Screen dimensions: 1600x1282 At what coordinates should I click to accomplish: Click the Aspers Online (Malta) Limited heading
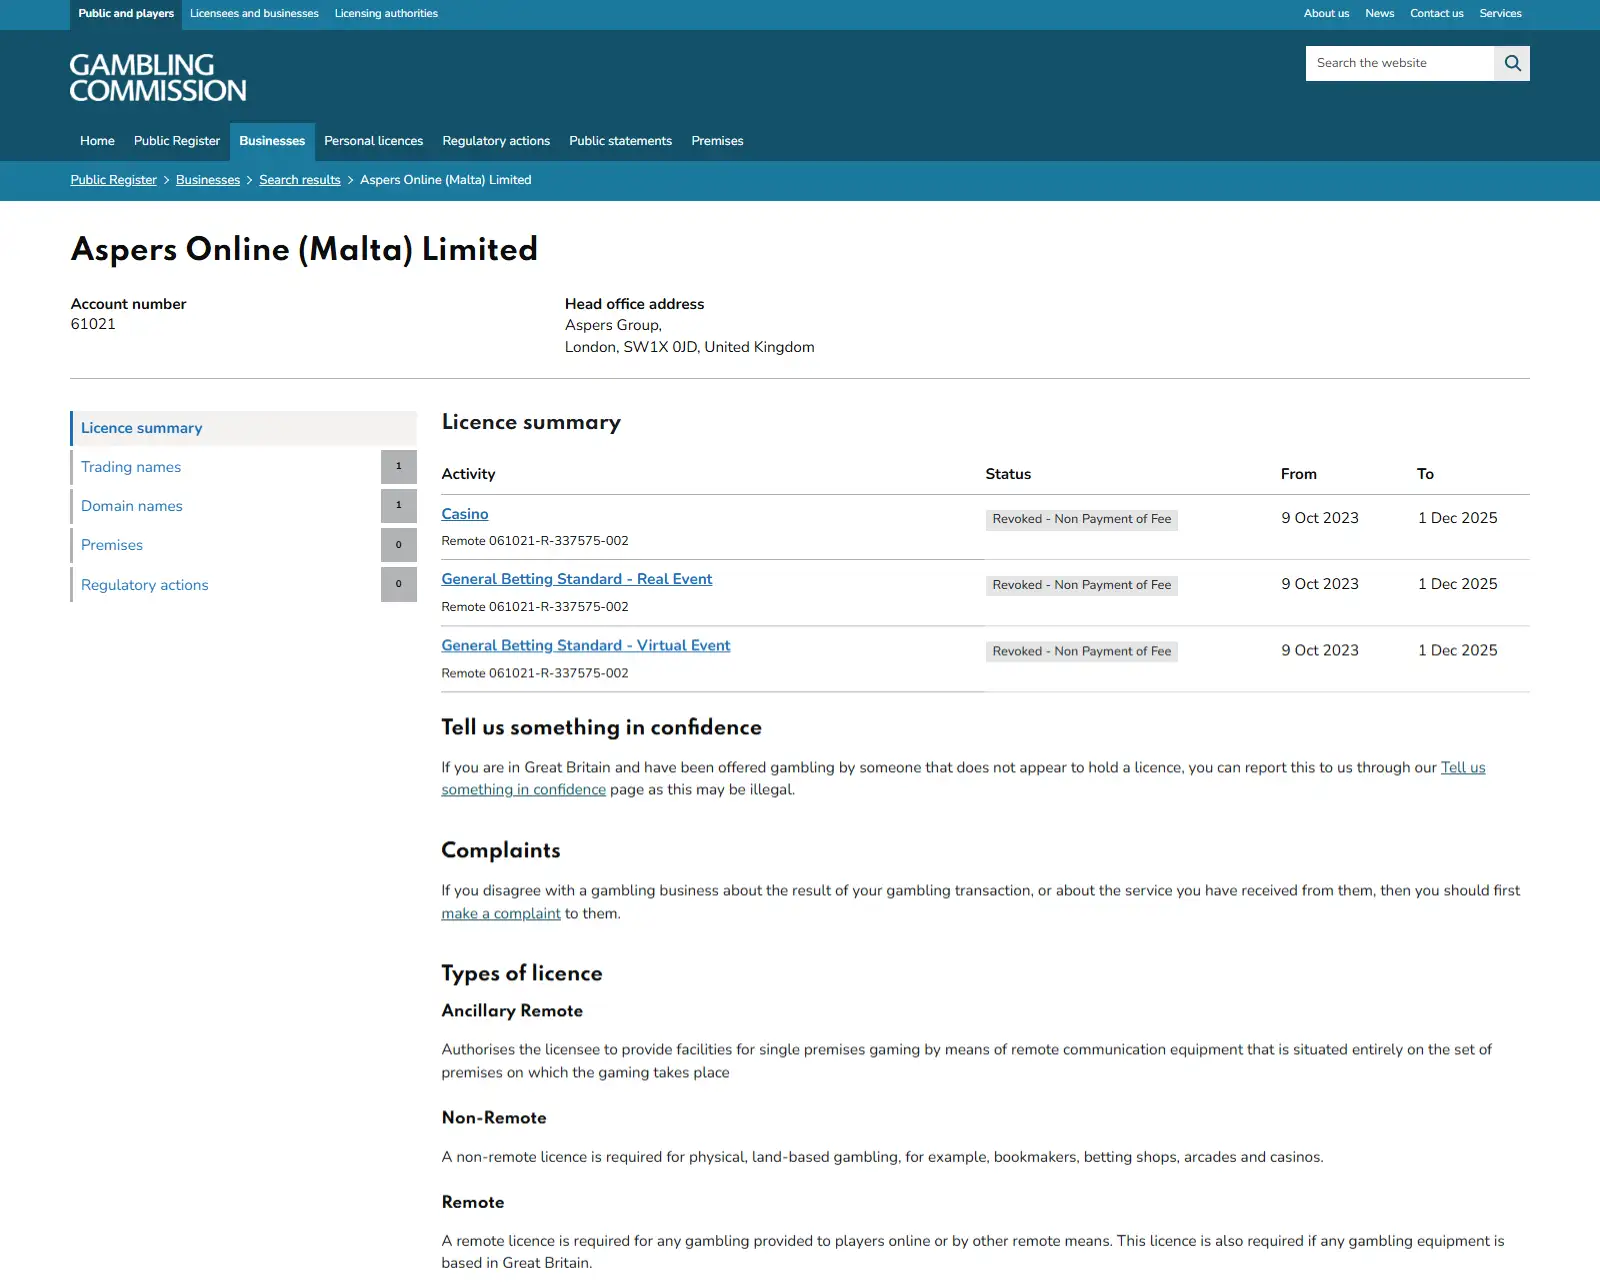(x=304, y=249)
